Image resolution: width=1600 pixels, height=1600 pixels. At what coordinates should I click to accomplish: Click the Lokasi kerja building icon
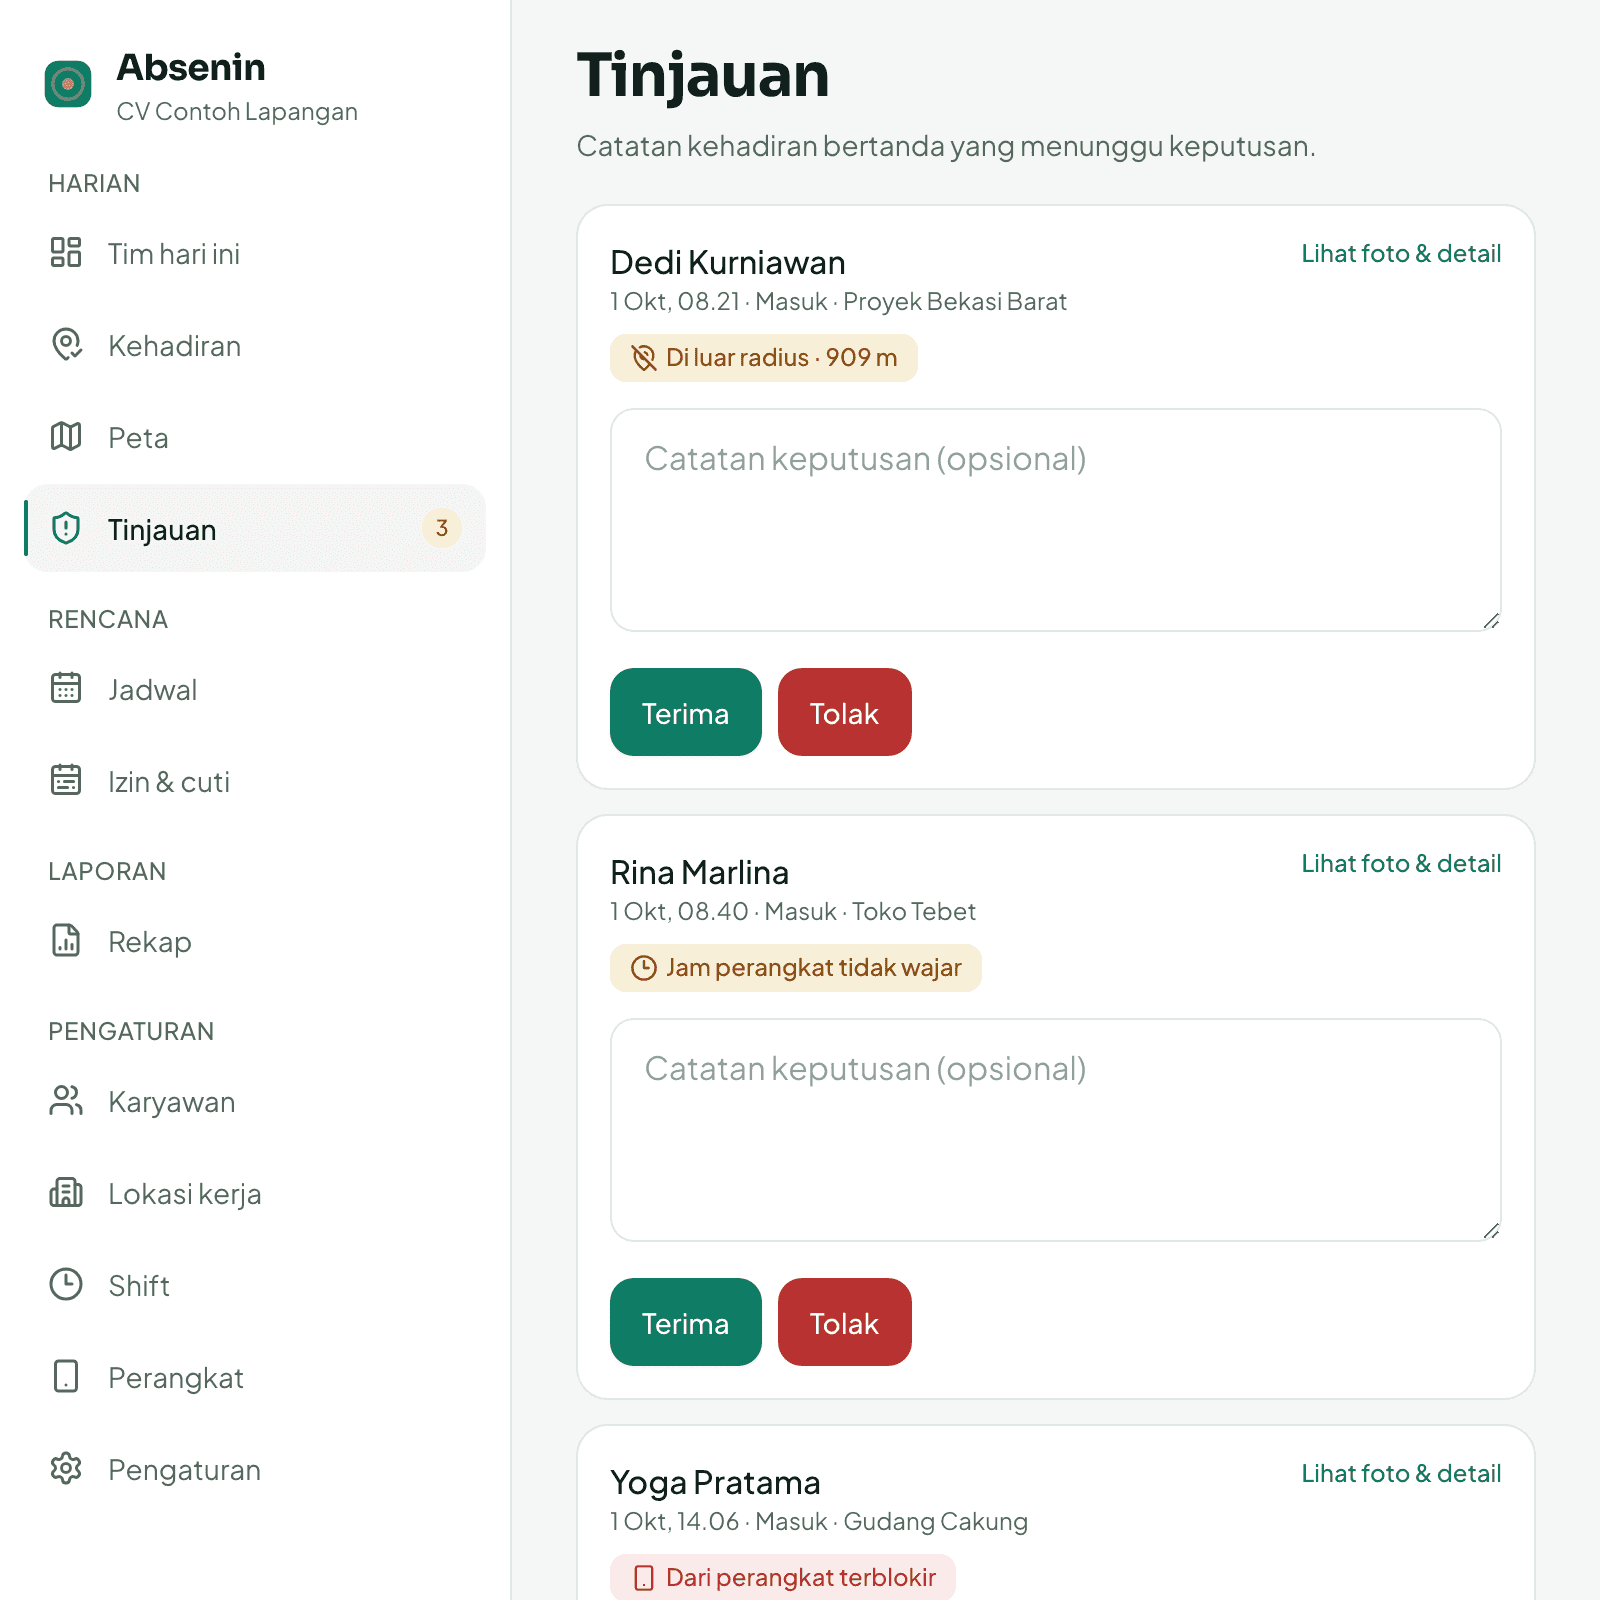(x=66, y=1192)
